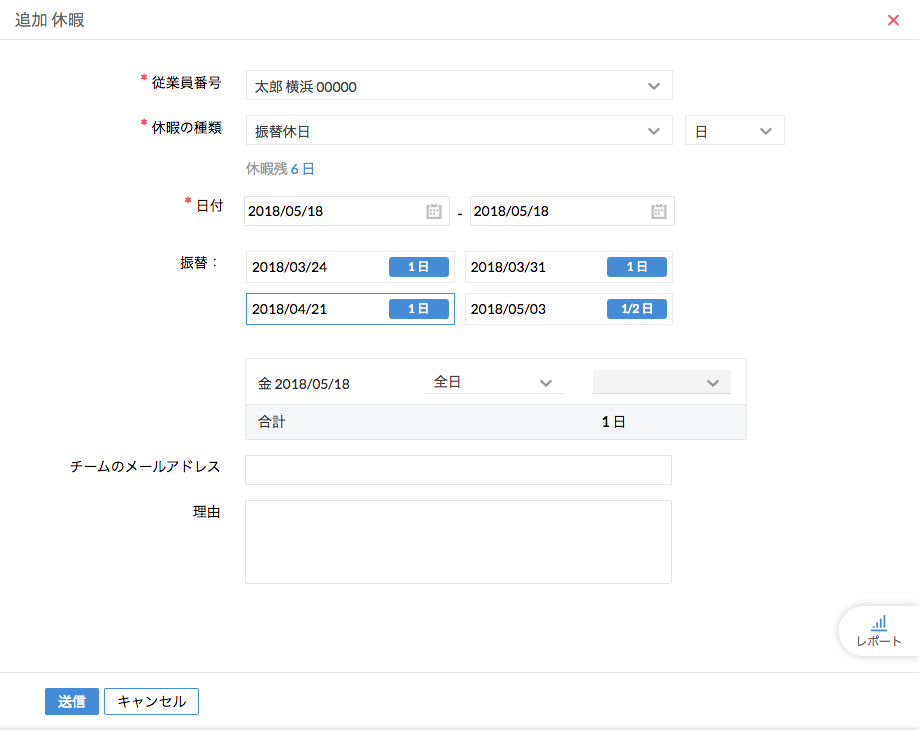Open the end date calendar picker icon
The image size is (919, 730).
pyautogui.click(x=658, y=211)
